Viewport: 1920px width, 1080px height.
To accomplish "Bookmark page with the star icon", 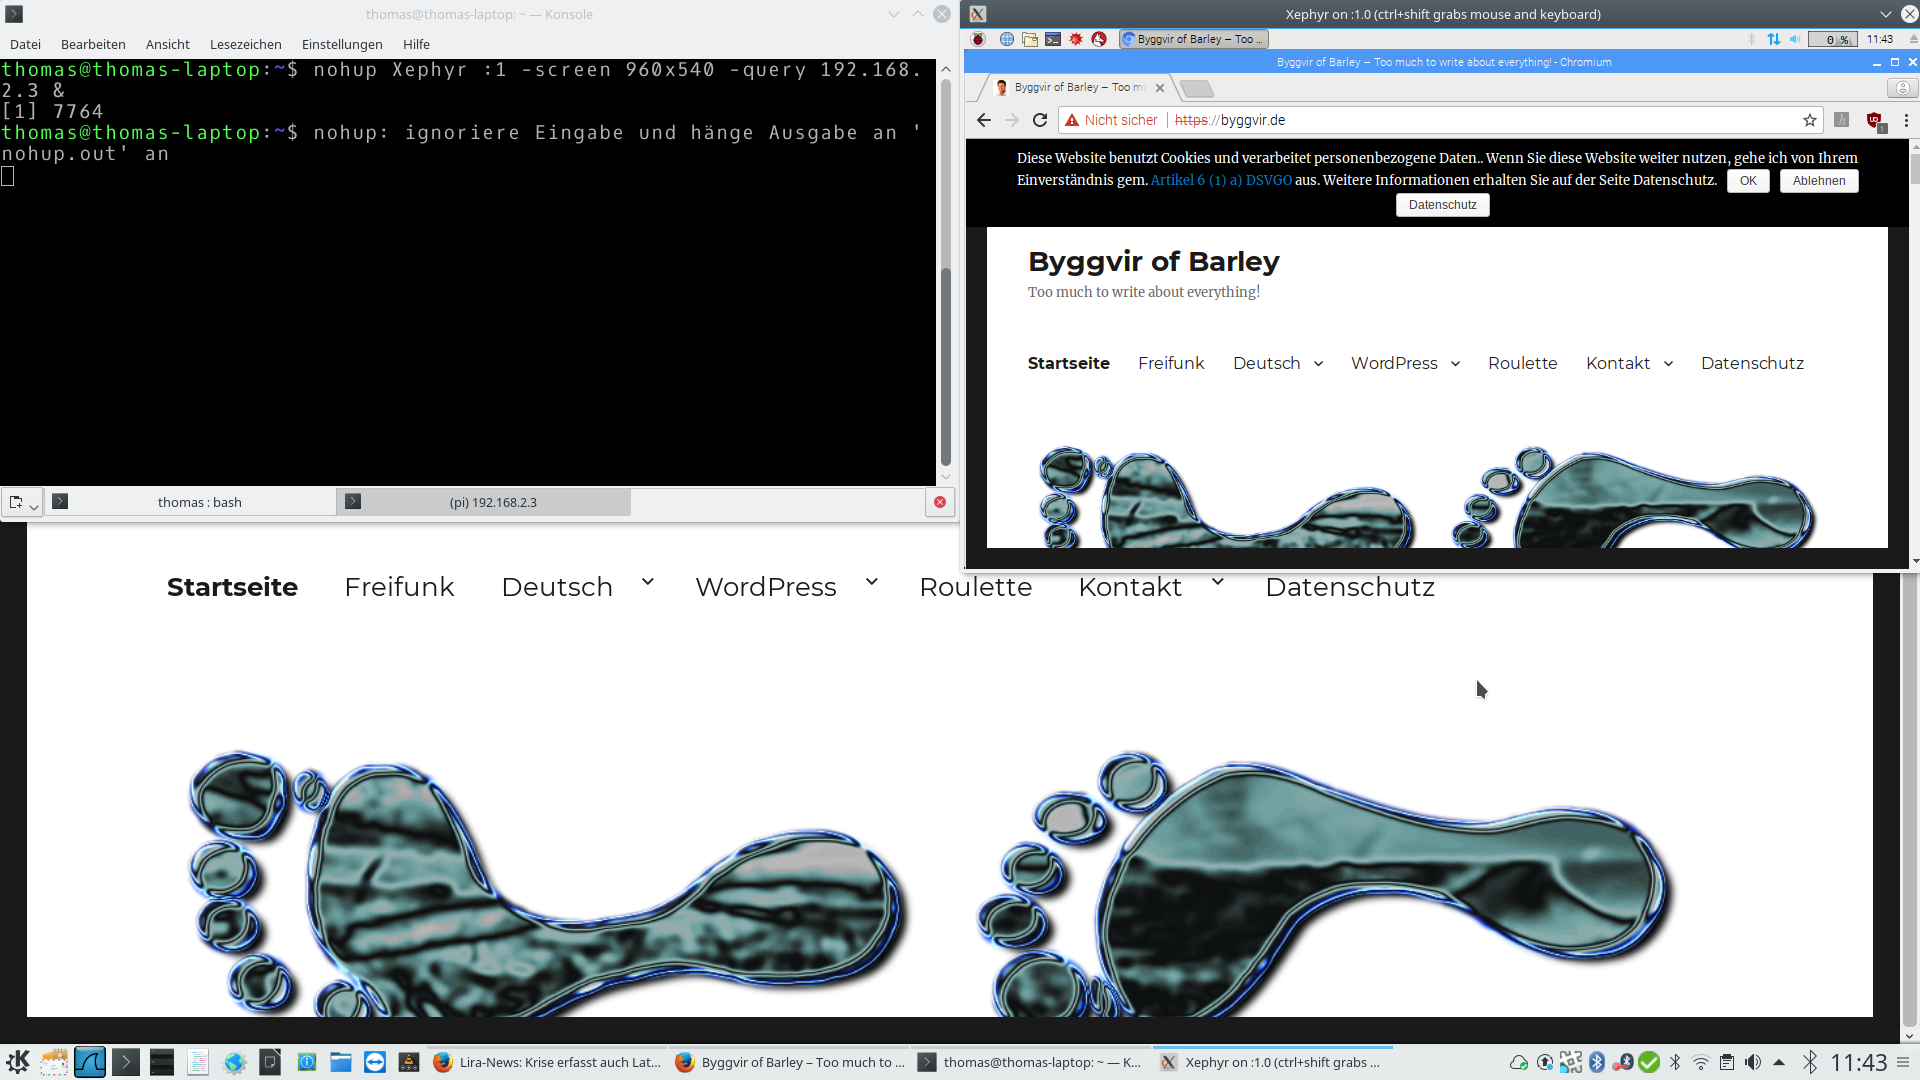I will pyautogui.click(x=1809, y=120).
